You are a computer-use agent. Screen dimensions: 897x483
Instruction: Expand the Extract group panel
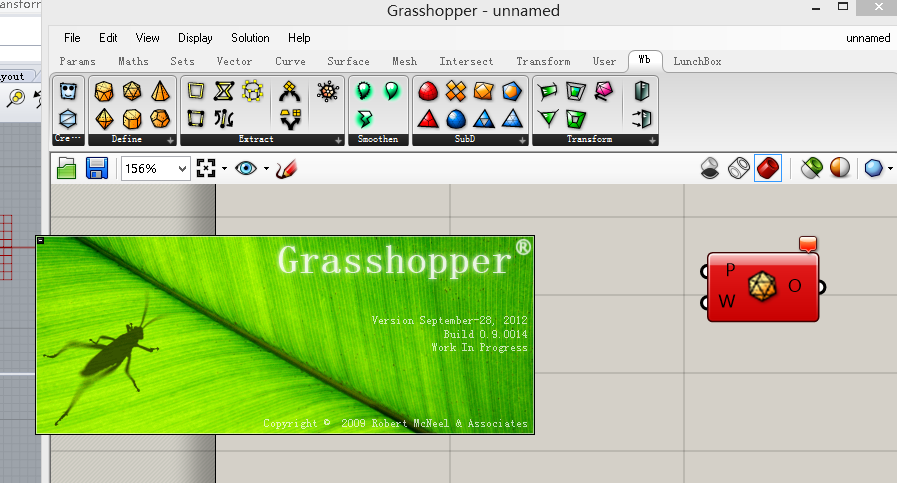339,140
